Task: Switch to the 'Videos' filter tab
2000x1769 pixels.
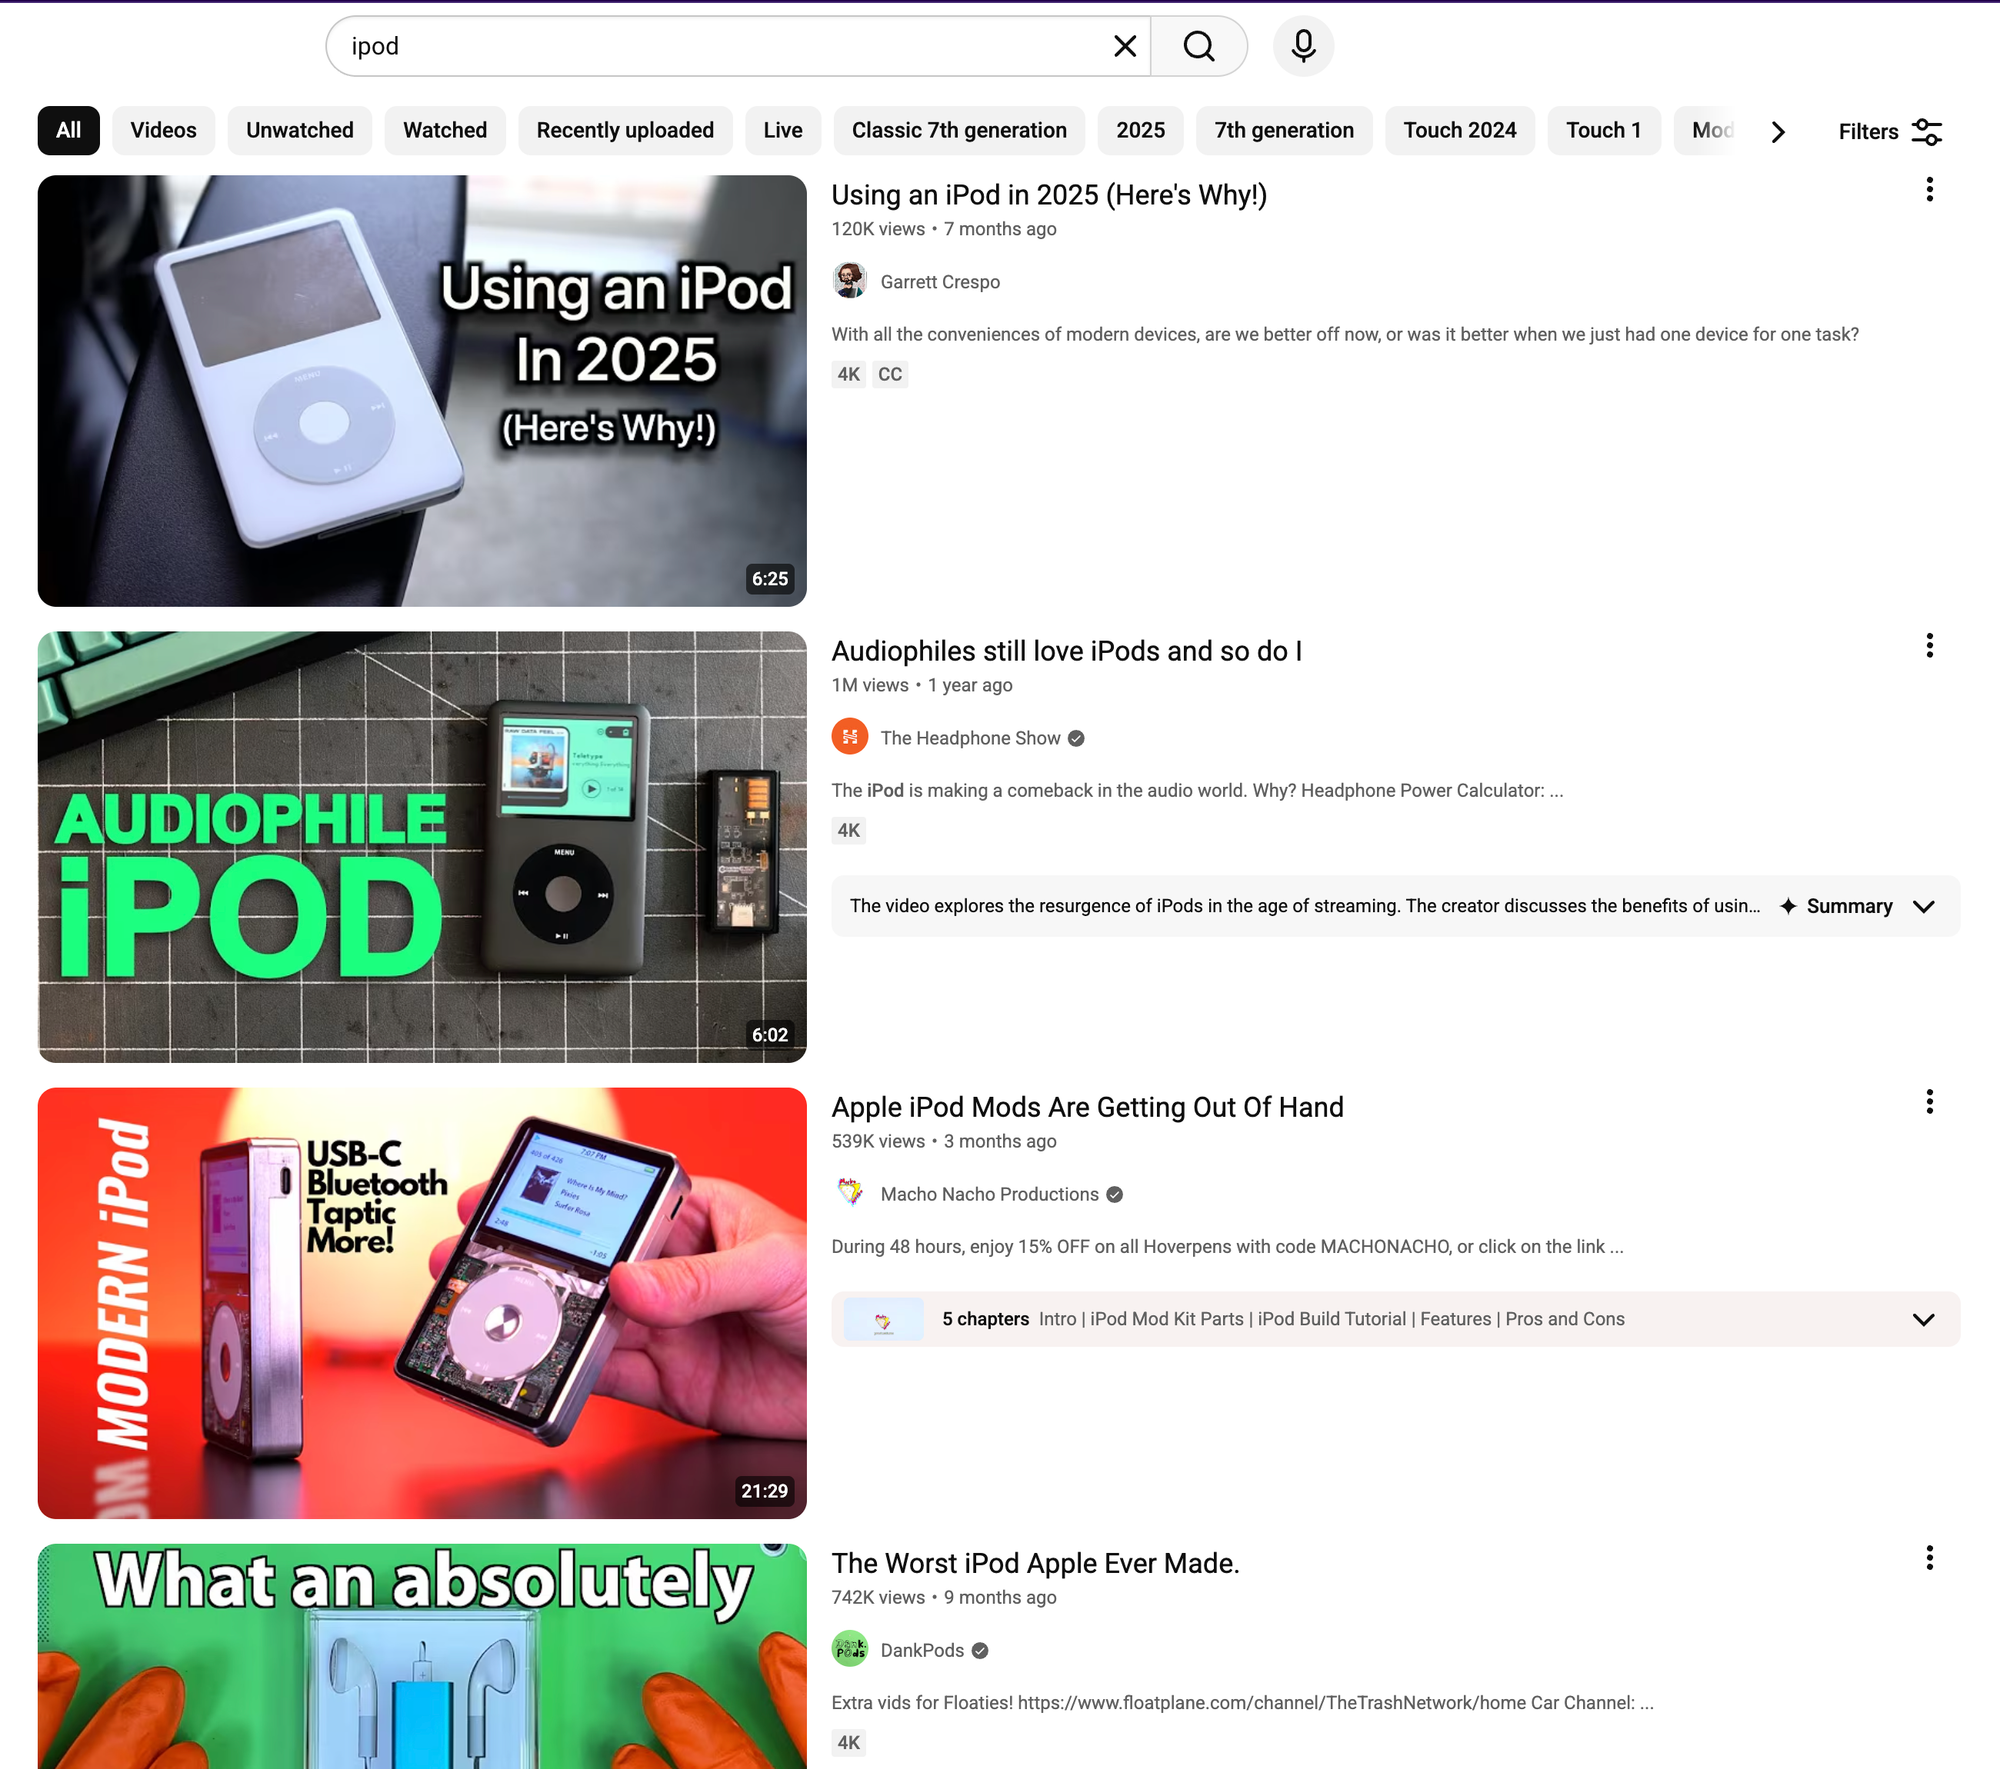Action: [163, 130]
